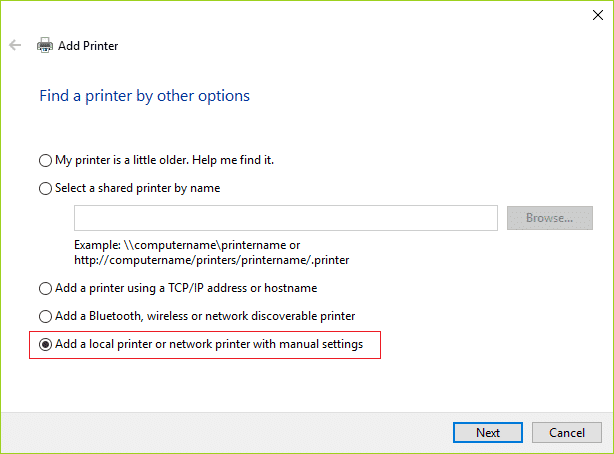
Task: Click the 'Select a shared printer by name' label
Action: [x=137, y=188]
